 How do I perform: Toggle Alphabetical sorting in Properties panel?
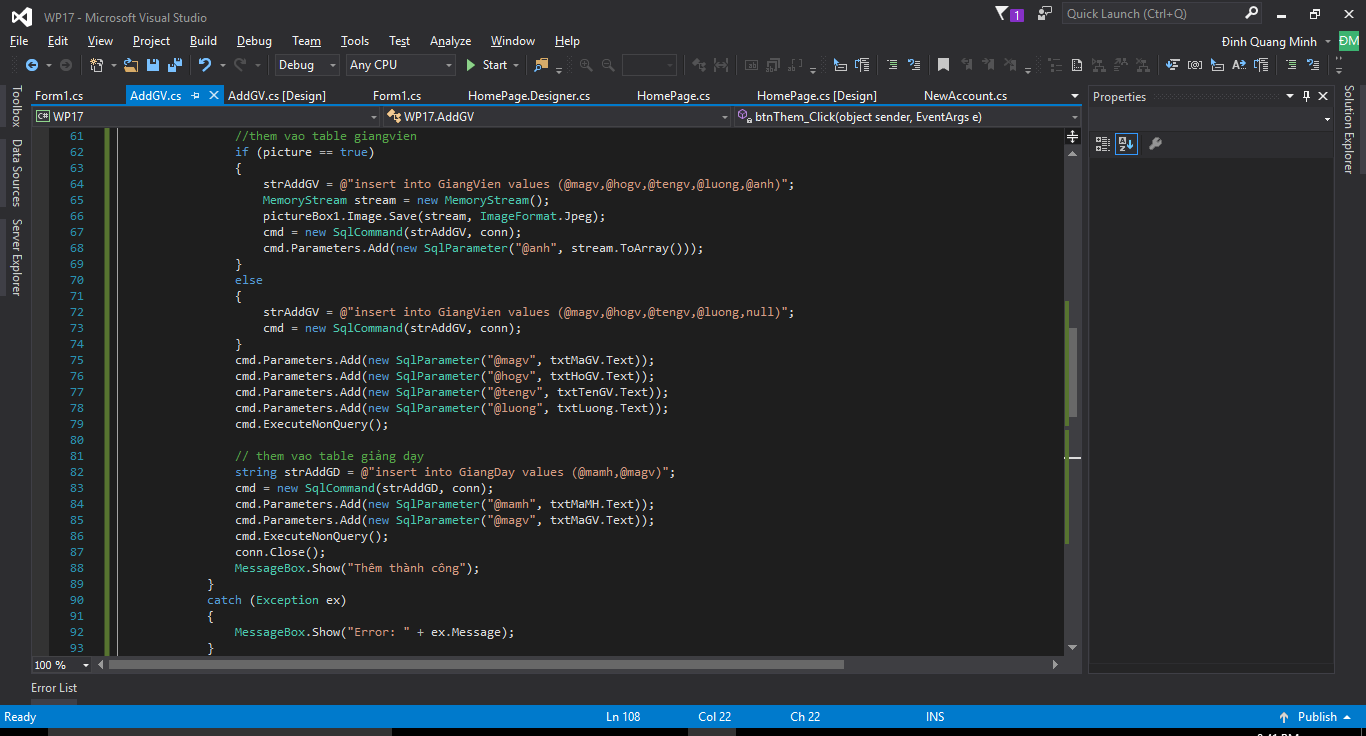tap(1126, 144)
